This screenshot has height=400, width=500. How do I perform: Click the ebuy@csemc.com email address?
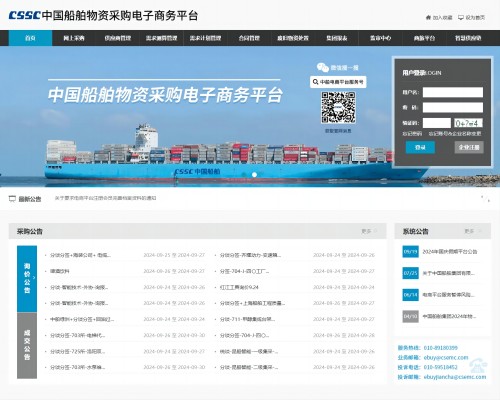[446, 357]
